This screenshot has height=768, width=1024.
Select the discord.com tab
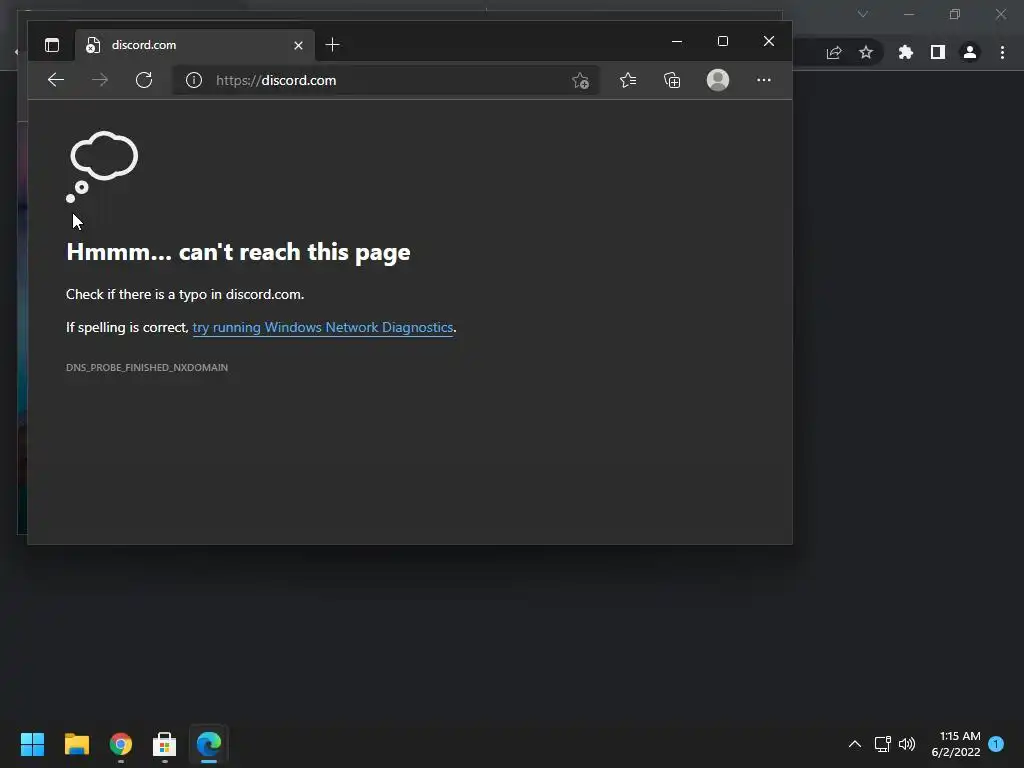click(x=195, y=45)
